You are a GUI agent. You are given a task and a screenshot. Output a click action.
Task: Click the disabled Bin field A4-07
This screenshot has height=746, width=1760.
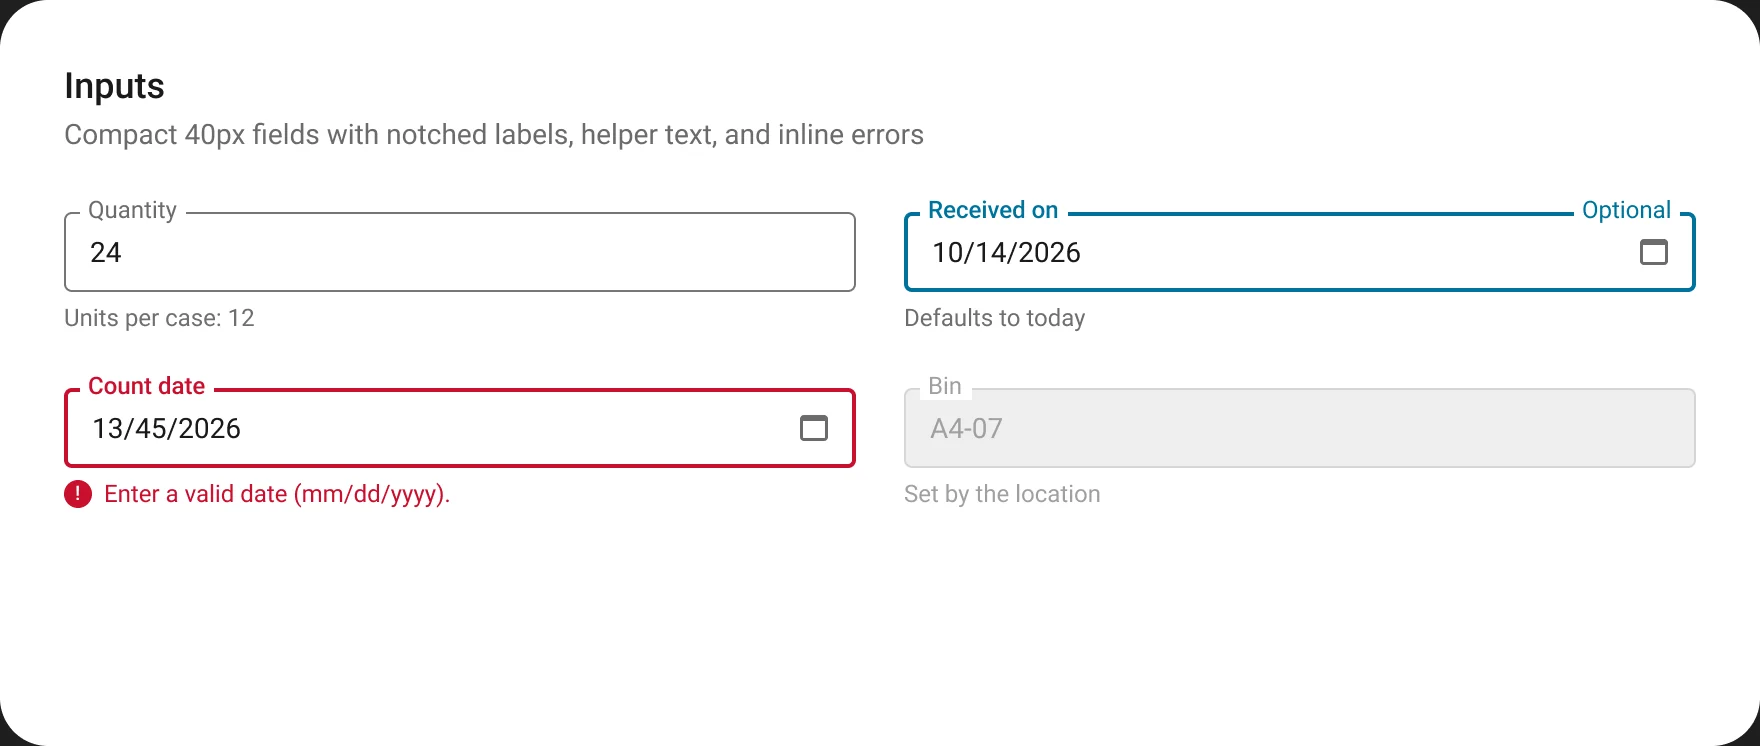pyautogui.click(x=1300, y=428)
